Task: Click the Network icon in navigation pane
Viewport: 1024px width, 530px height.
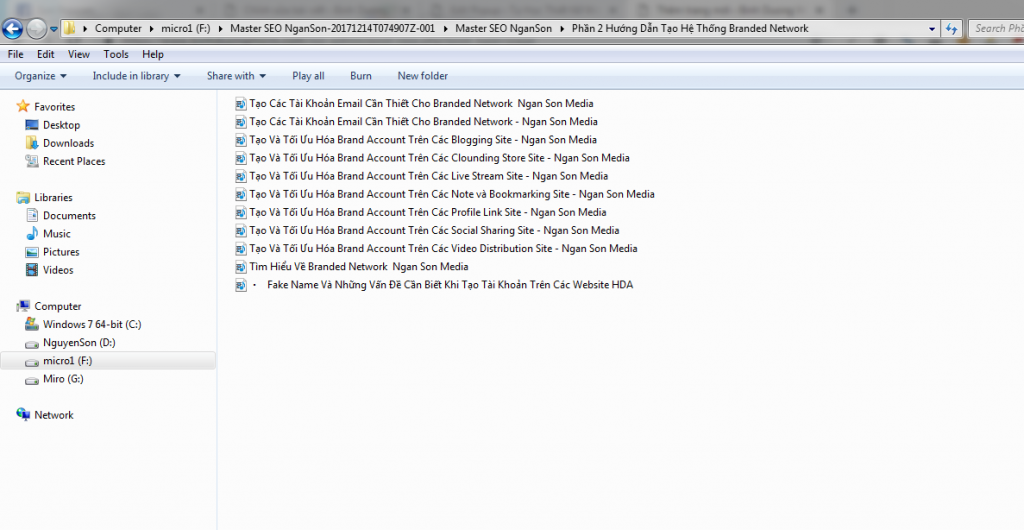Action: pos(23,415)
